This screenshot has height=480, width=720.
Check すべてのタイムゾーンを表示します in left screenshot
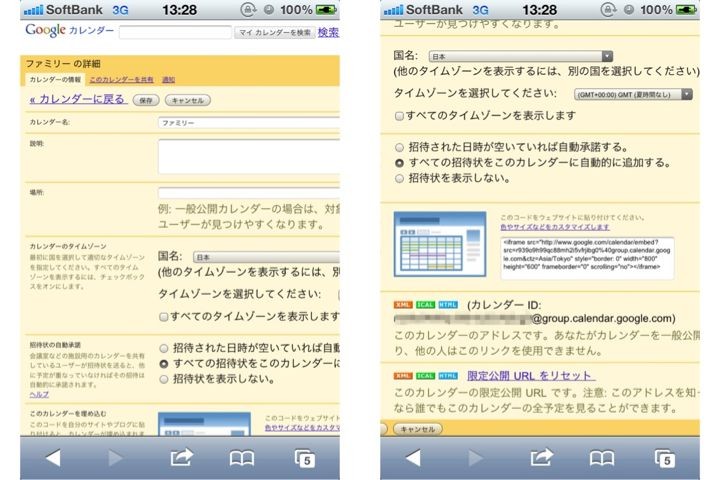click(x=163, y=316)
